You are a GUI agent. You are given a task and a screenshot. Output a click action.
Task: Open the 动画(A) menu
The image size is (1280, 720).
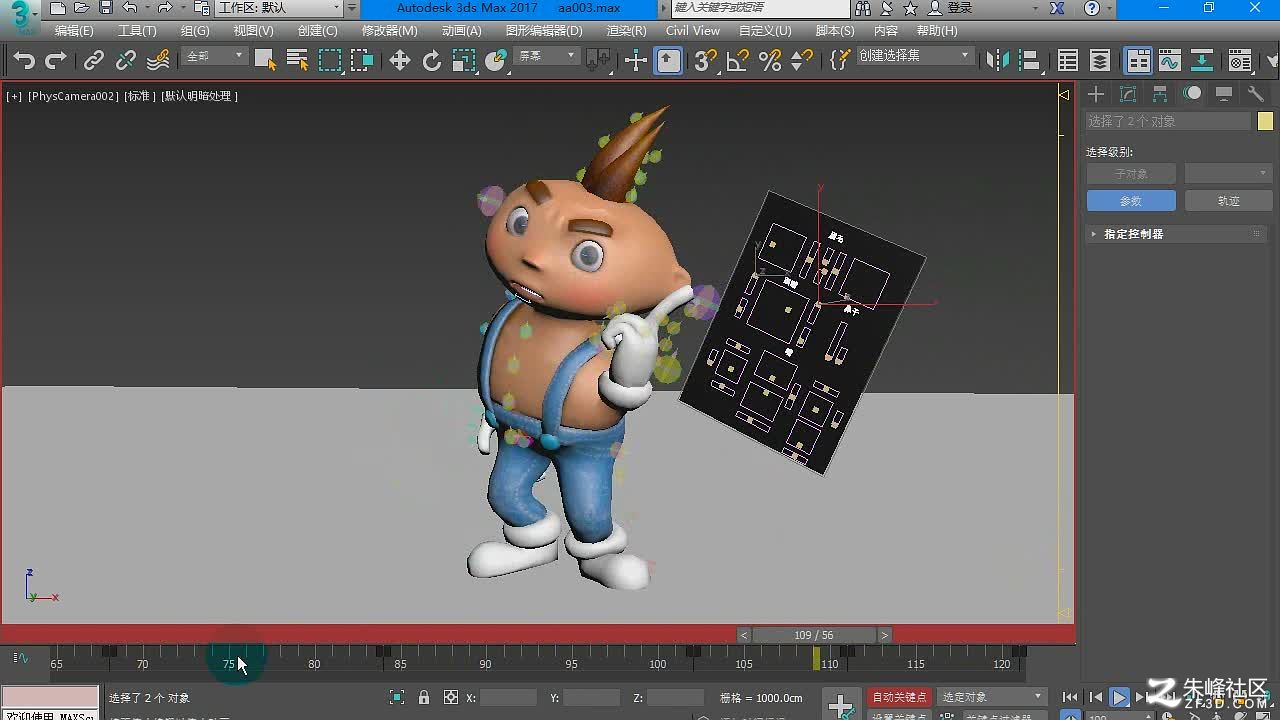[461, 31]
